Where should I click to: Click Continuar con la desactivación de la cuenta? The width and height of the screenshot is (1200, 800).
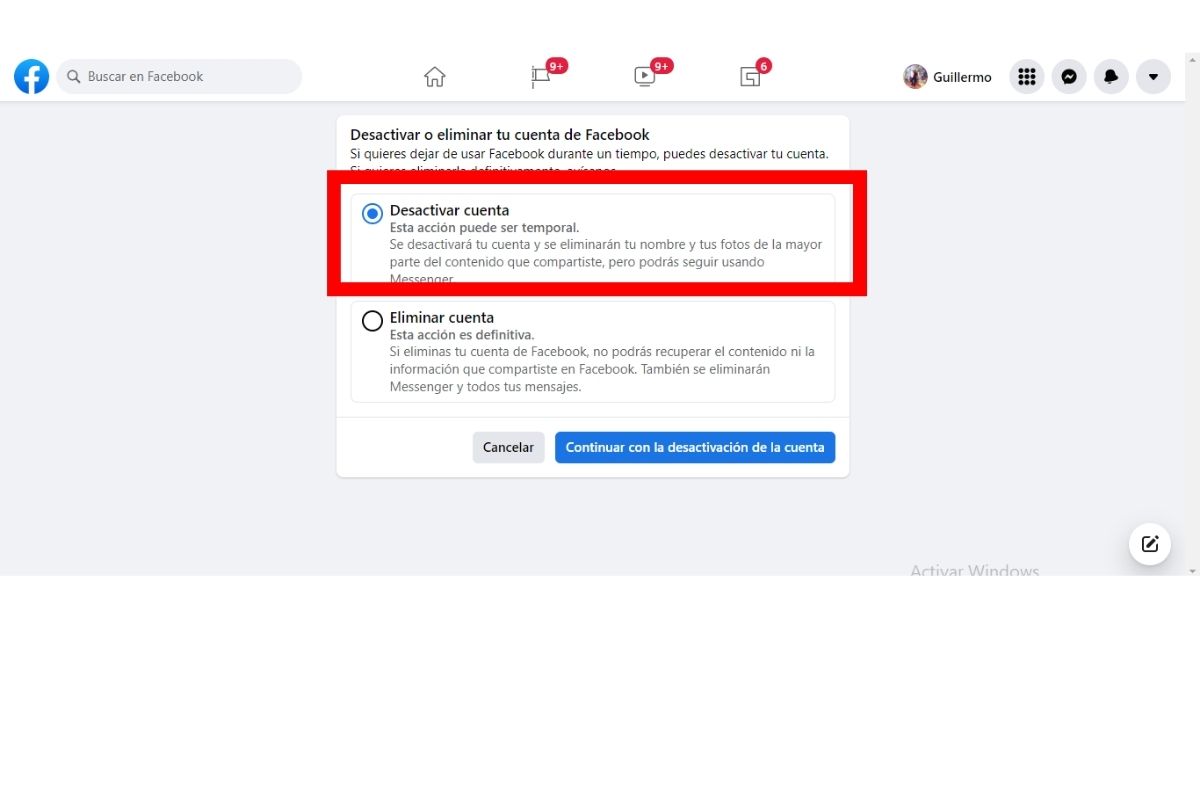695,447
